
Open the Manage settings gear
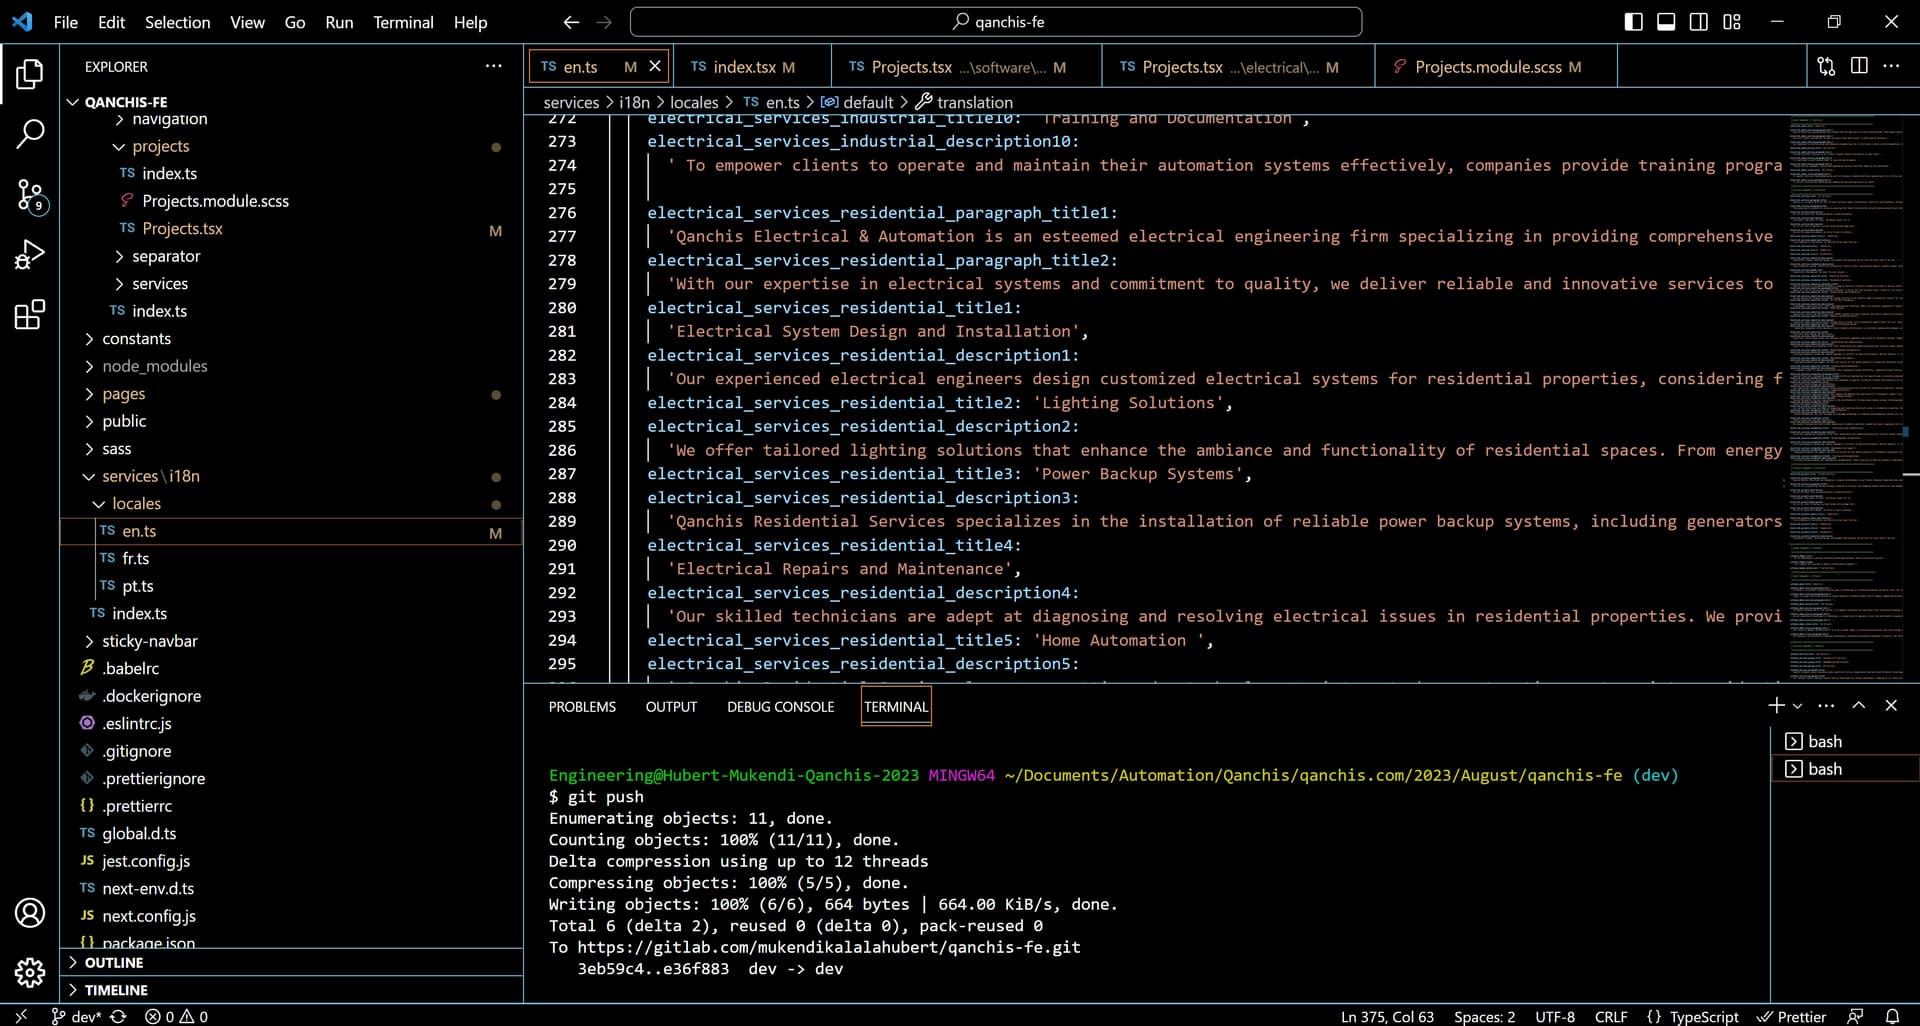coord(30,972)
